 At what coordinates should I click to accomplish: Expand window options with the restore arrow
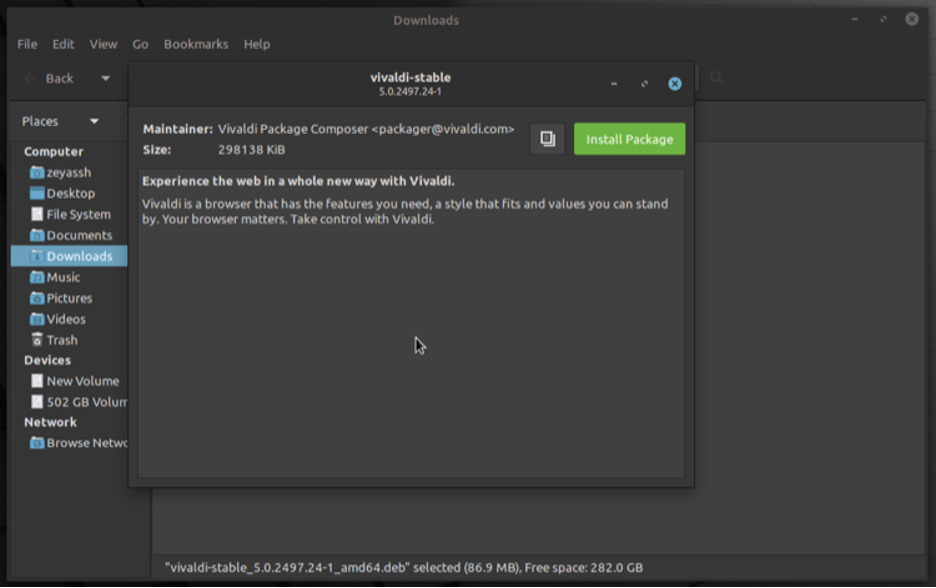[x=643, y=84]
